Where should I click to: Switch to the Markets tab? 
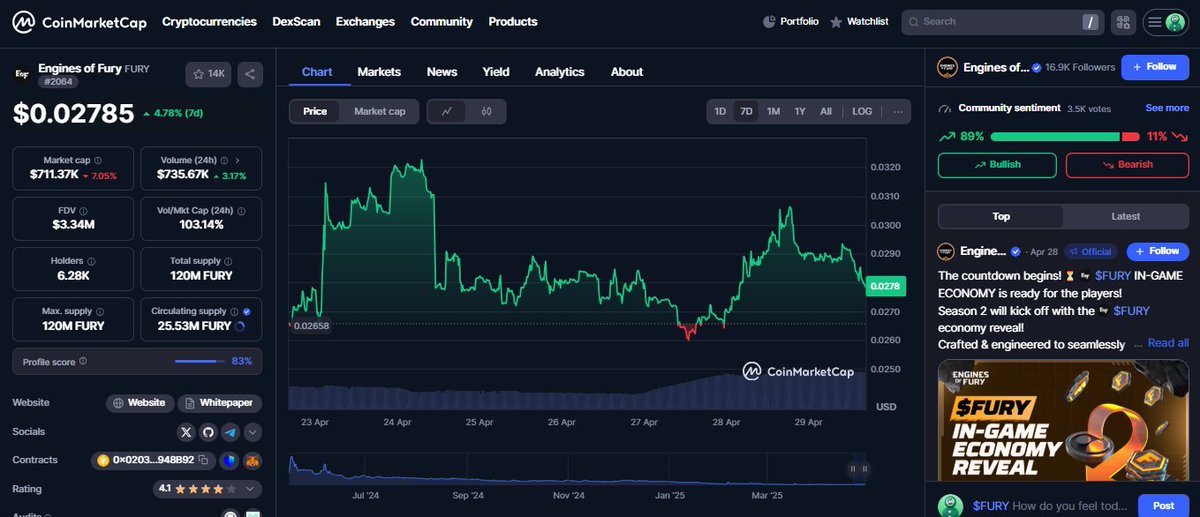point(379,72)
